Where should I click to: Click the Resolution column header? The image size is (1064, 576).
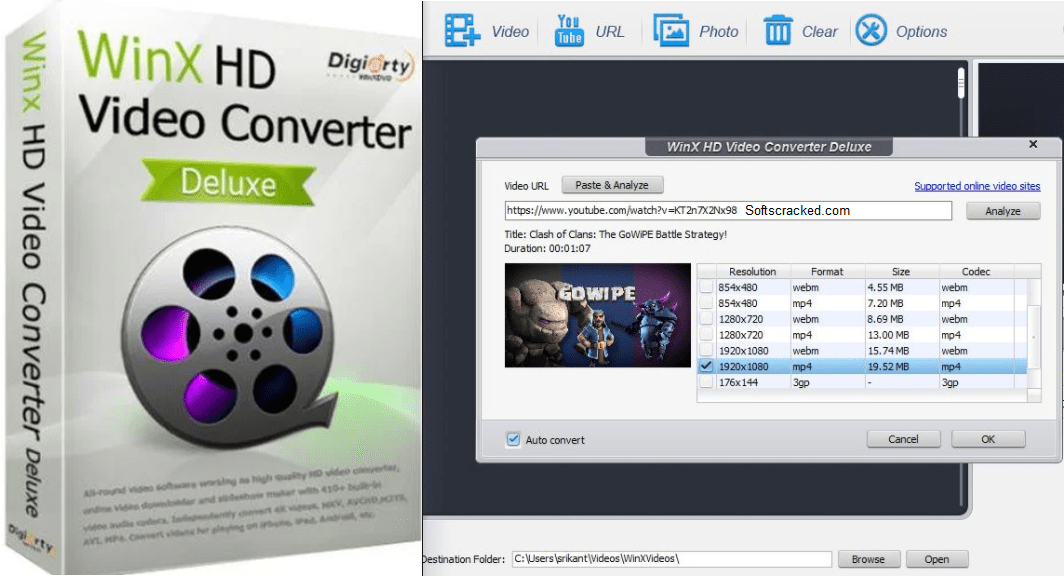coord(752,271)
